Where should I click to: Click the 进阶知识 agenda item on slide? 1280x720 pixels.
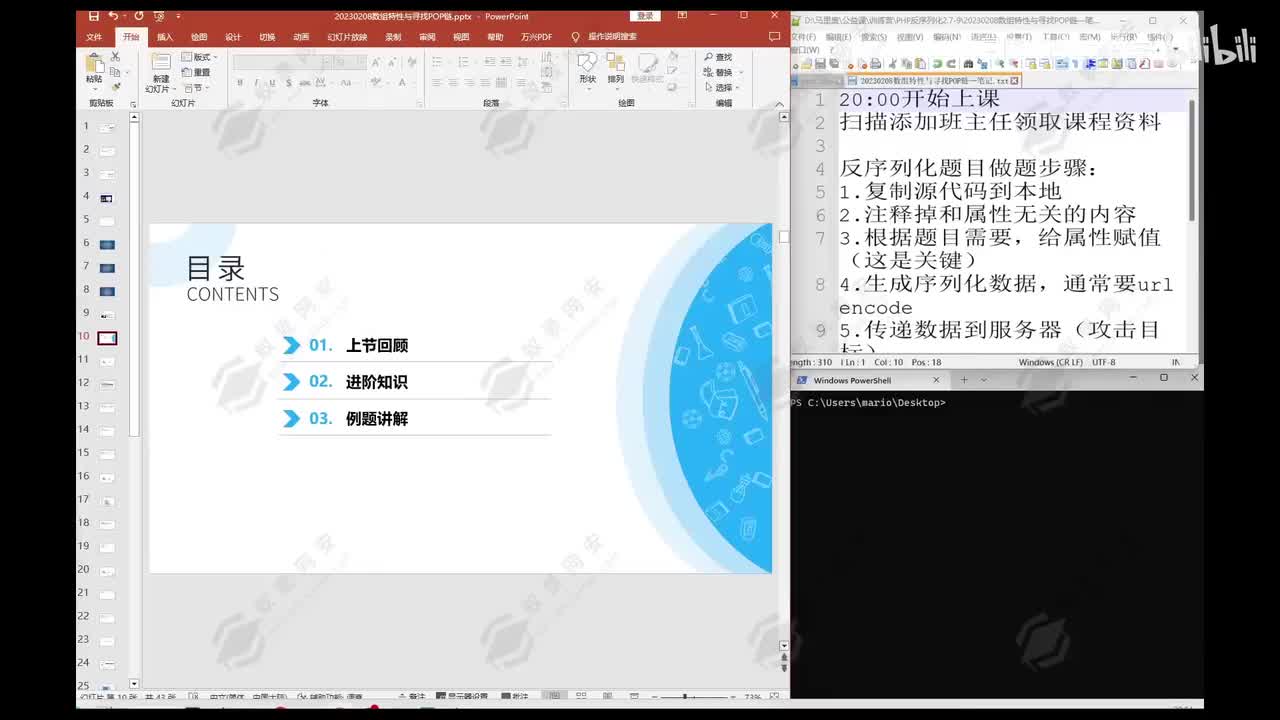[377, 382]
